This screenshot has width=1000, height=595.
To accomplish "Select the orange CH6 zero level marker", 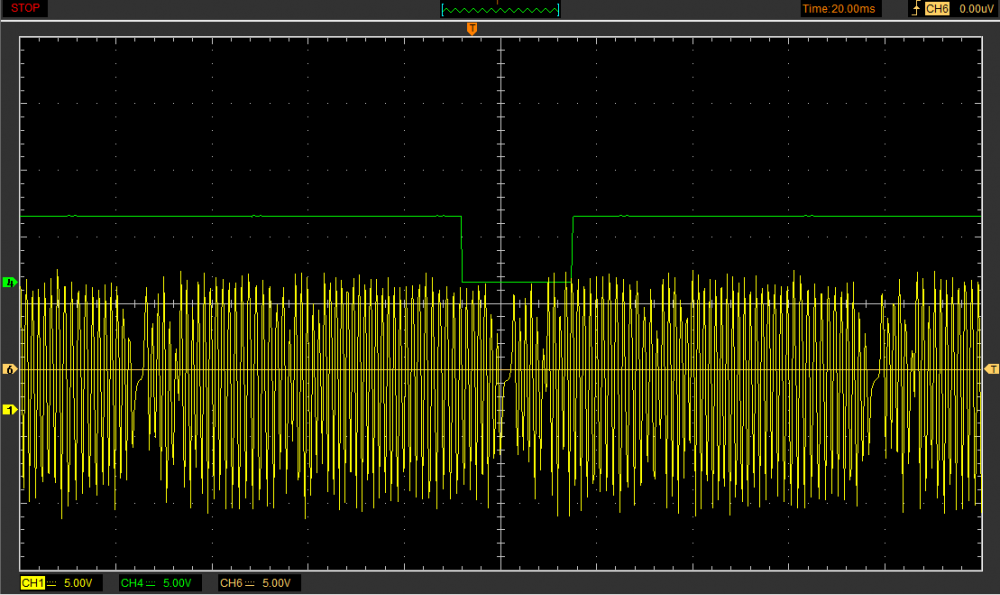I will 11,370.
